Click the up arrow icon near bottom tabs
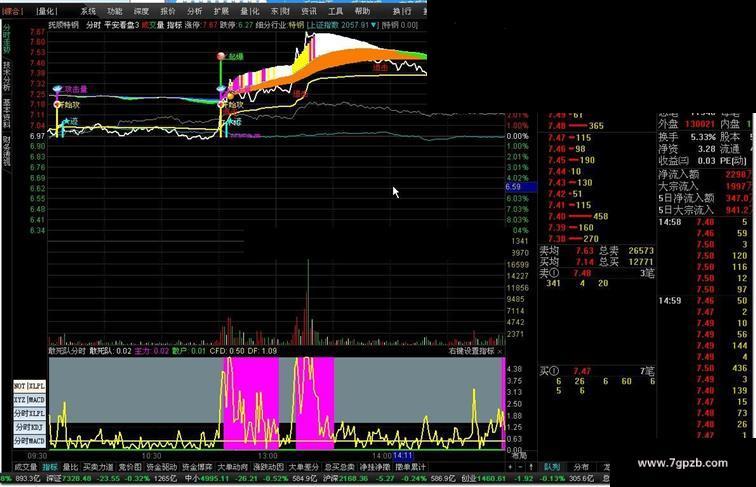 (x=531, y=467)
